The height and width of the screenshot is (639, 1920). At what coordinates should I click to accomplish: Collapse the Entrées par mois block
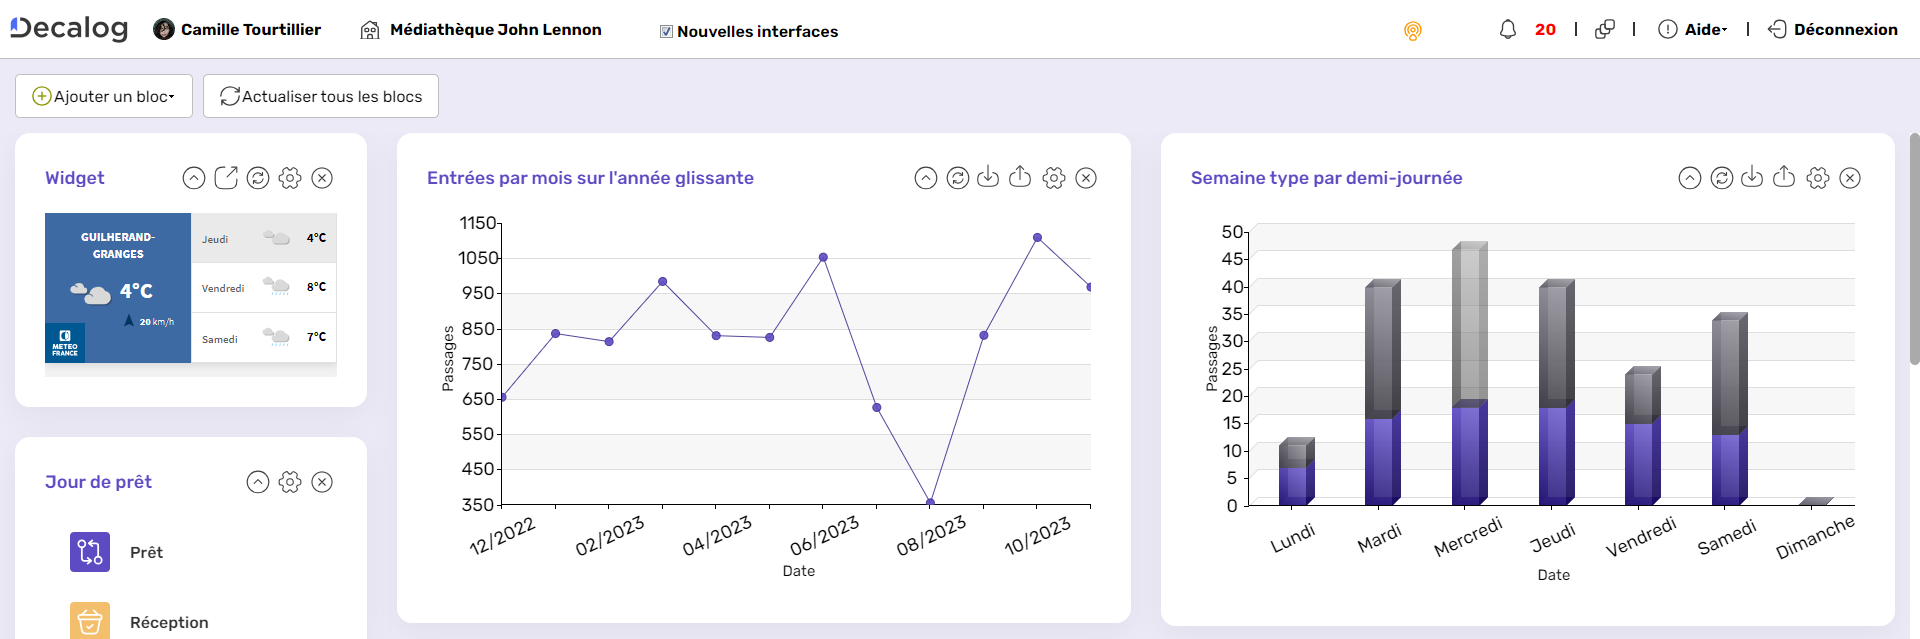click(926, 178)
